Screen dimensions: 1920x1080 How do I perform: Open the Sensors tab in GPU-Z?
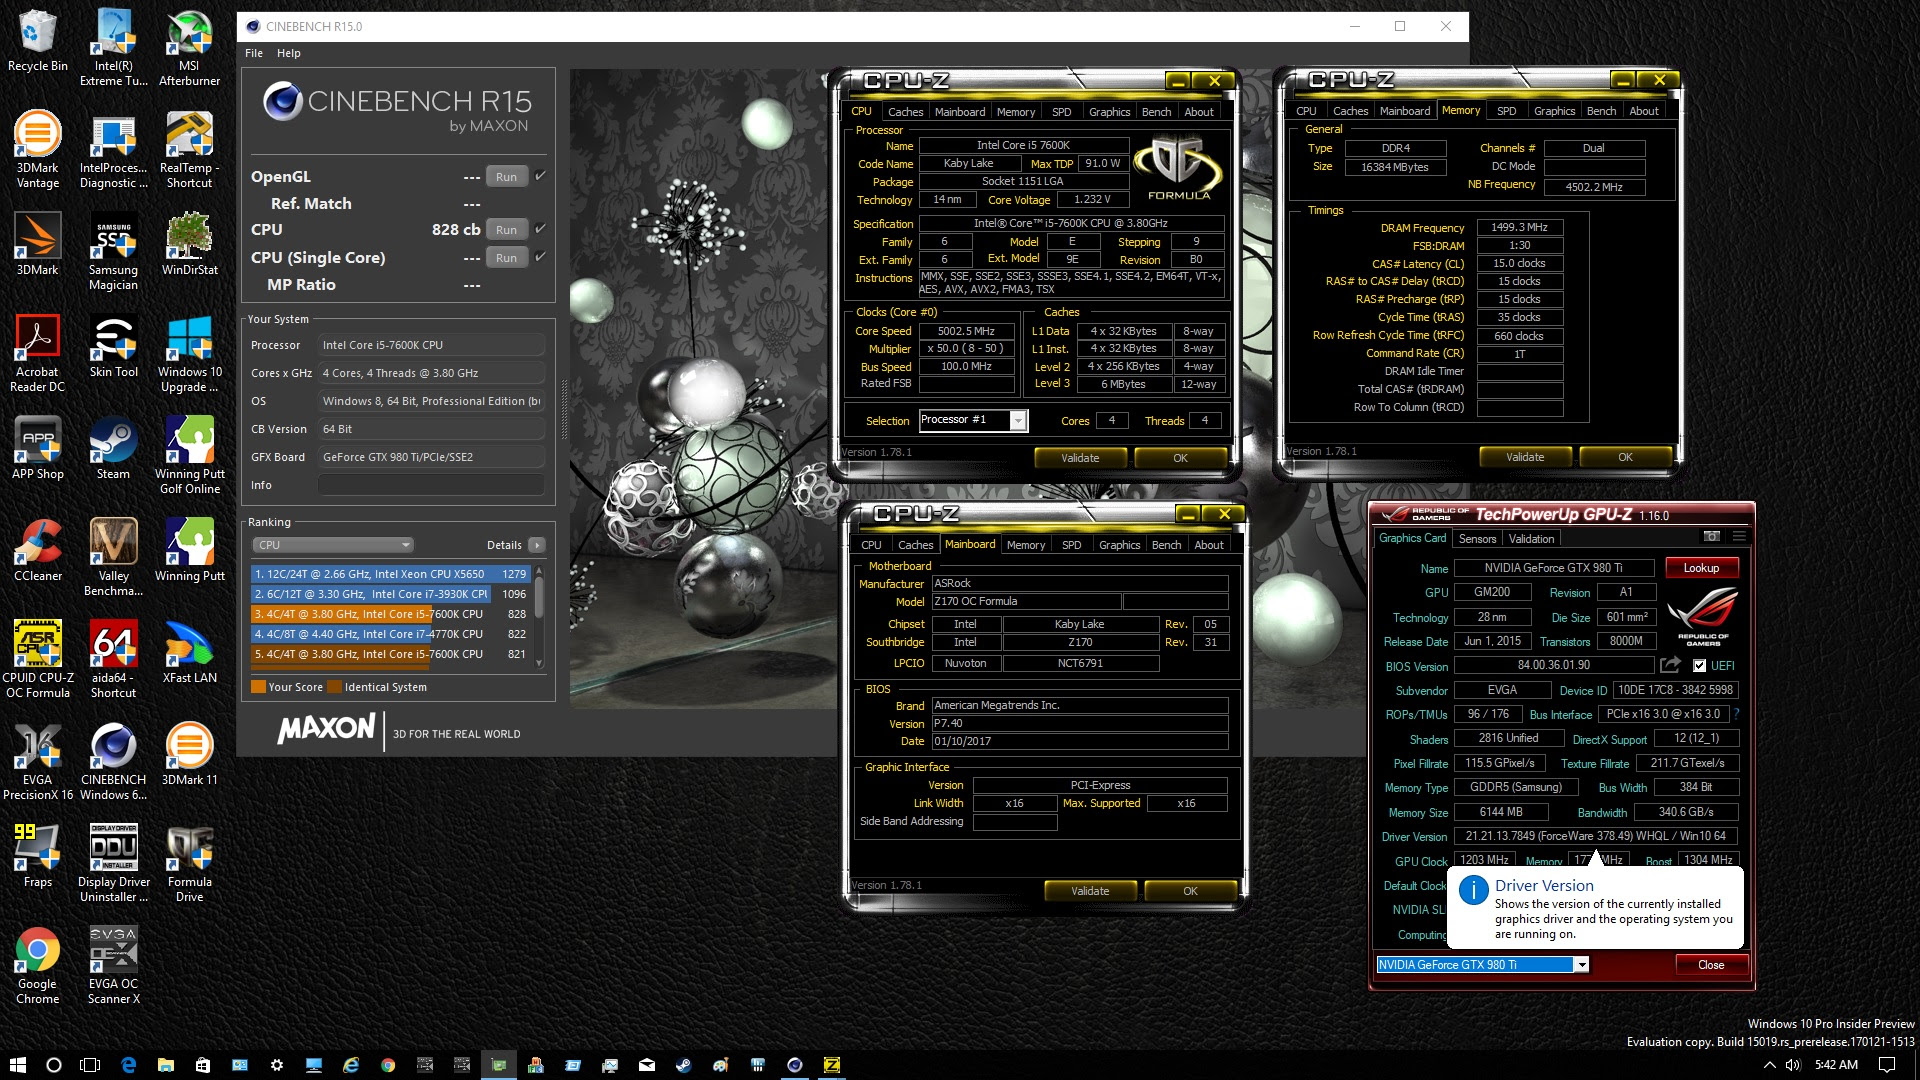1477,539
